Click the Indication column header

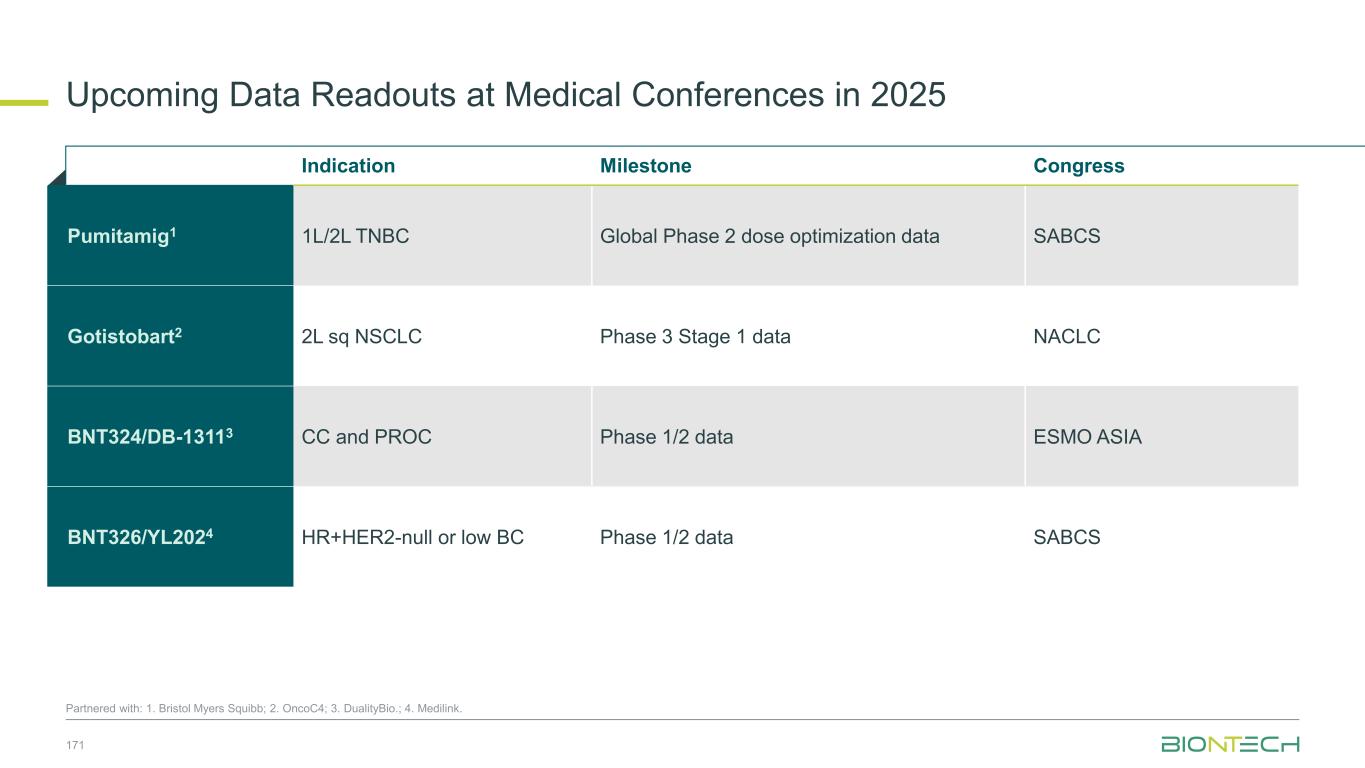(348, 166)
